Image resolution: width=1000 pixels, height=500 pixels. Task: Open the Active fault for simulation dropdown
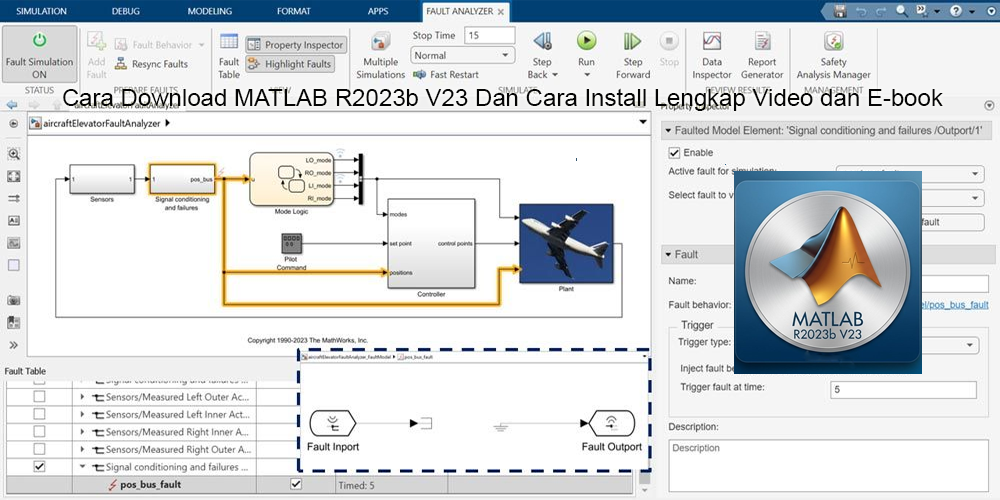point(910,173)
